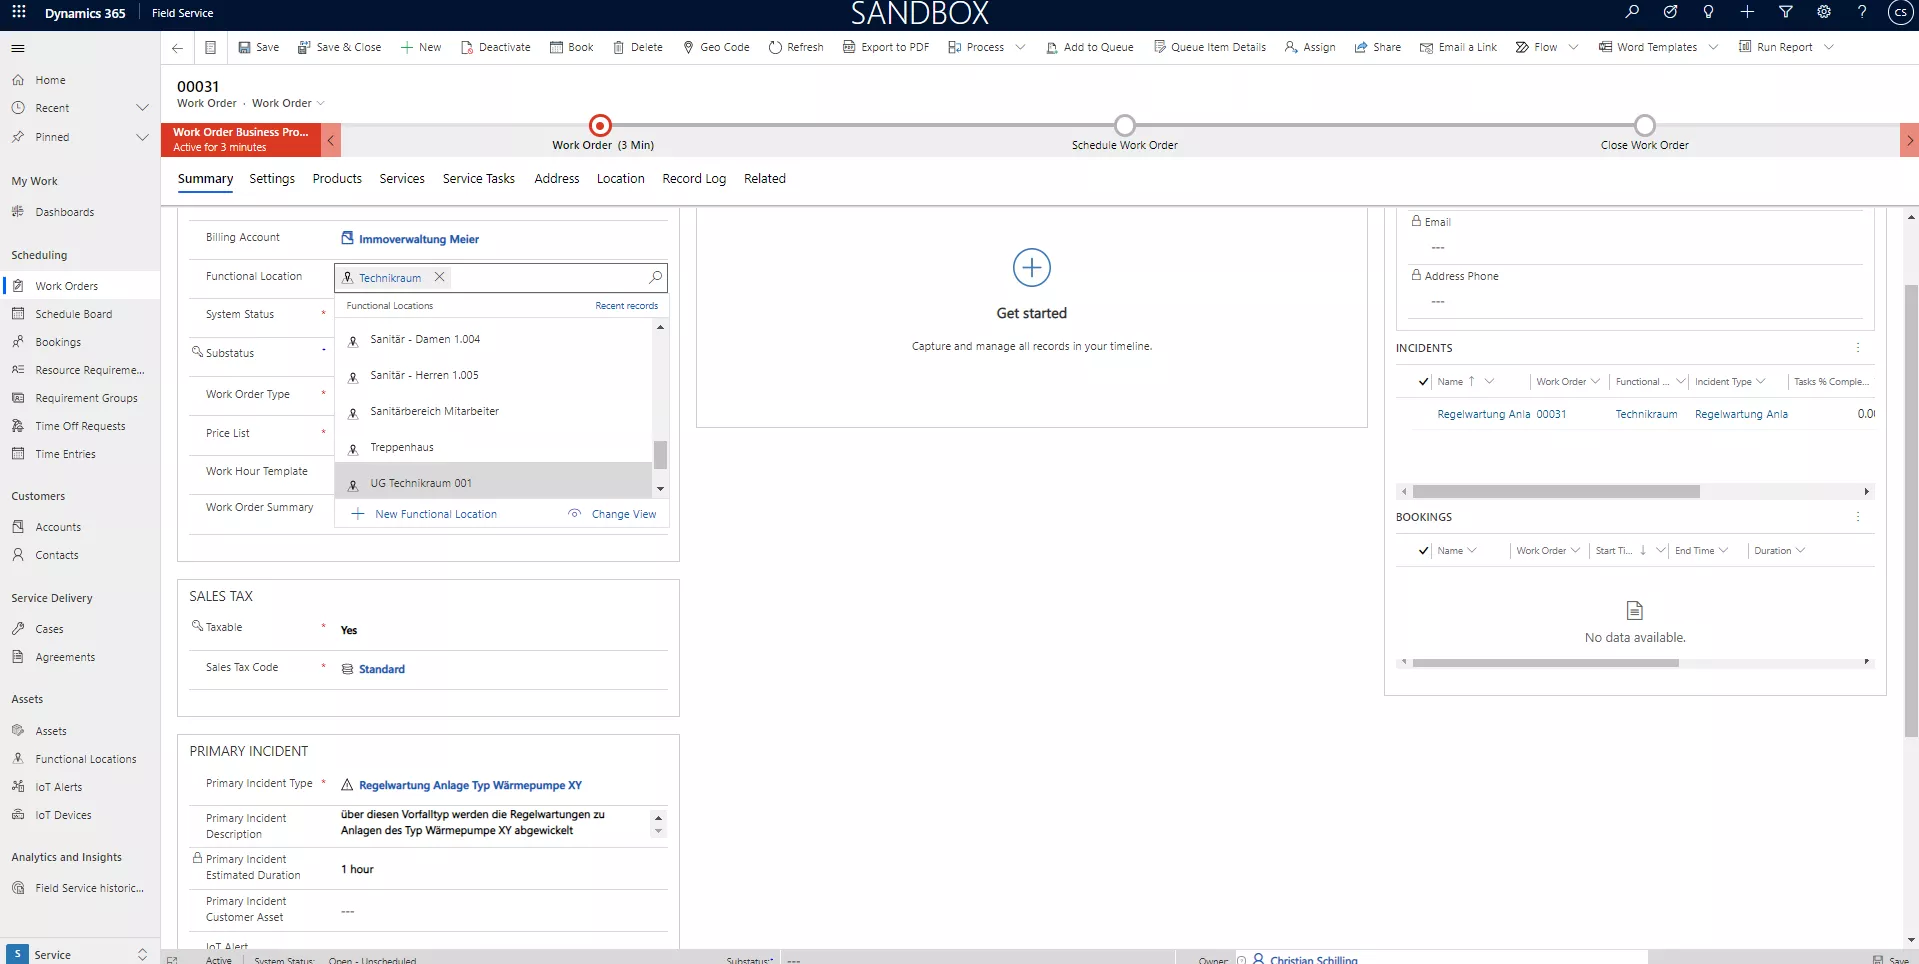Click the Refresh command icon
The width and height of the screenshot is (1919, 964).
click(x=775, y=47)
